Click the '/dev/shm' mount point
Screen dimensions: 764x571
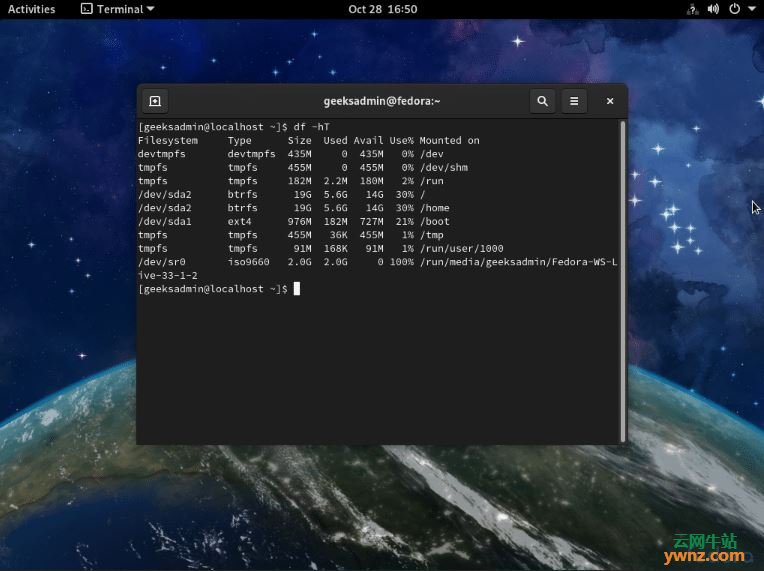(443, 168)
